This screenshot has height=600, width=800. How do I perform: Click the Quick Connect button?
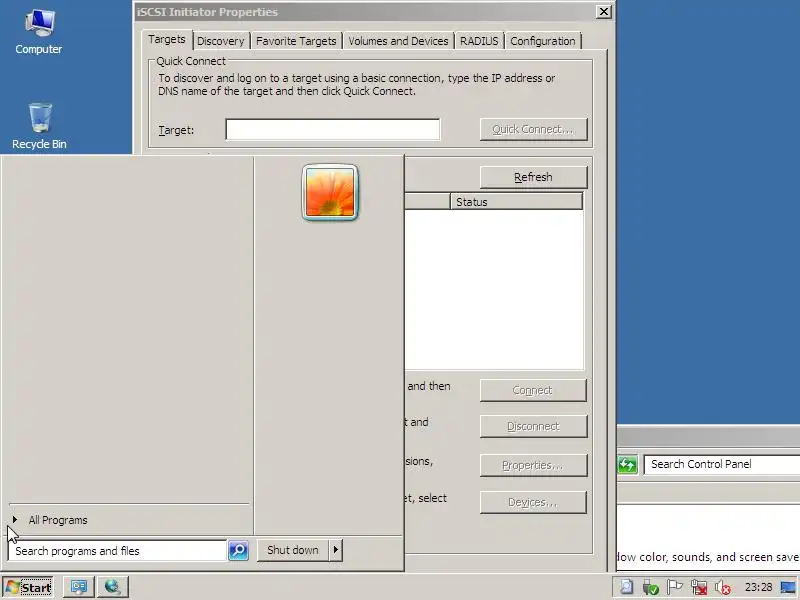tap(533, 130)
